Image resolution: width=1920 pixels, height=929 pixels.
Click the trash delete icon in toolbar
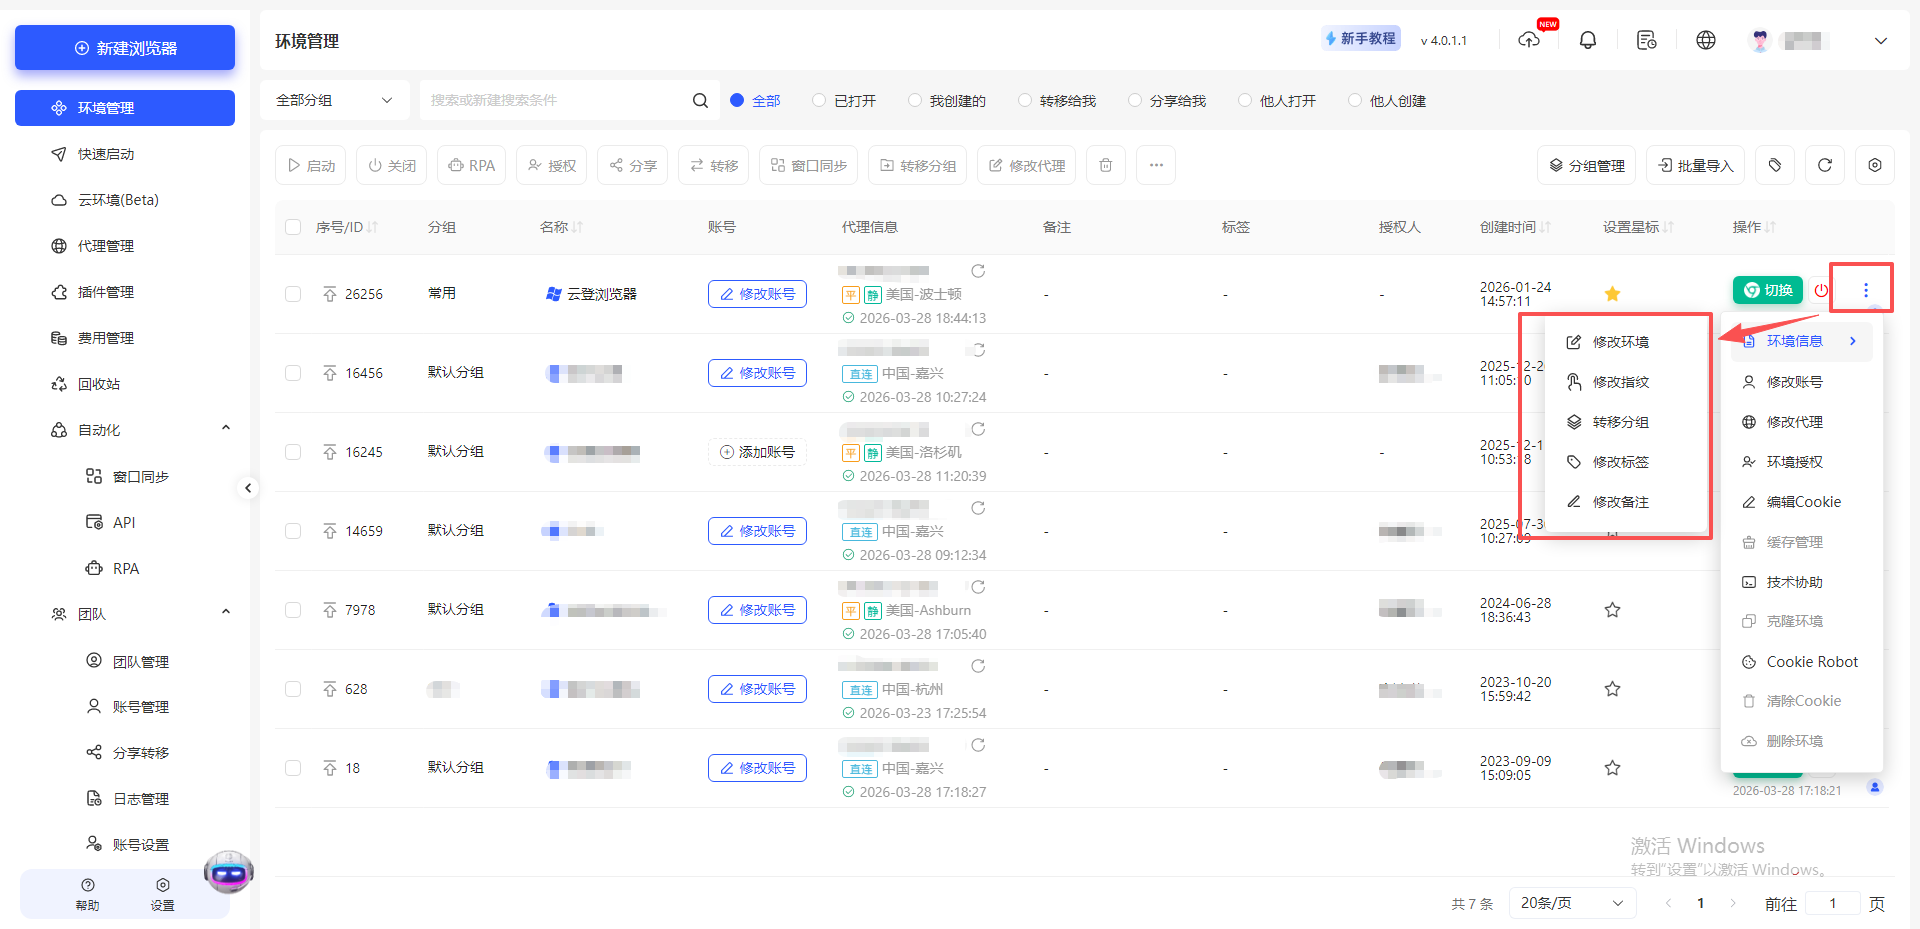1105,165
